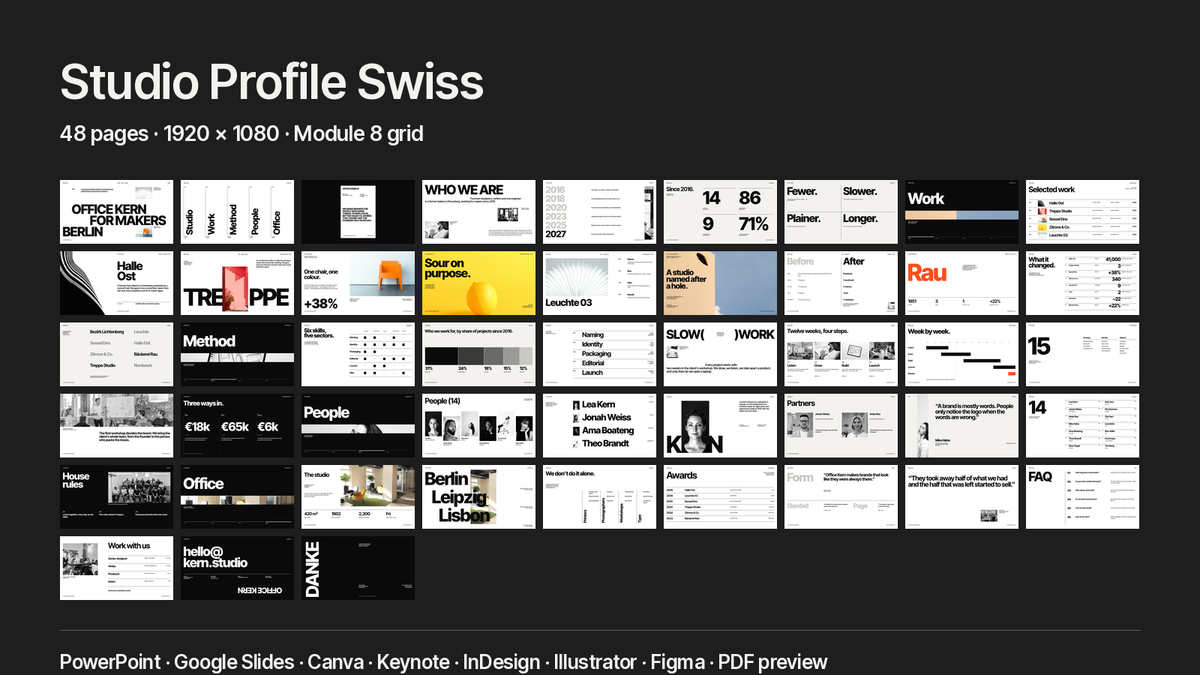The image size is (1200, 675).
Task: Click the Illustrator format label
Action: coord(595,662)
